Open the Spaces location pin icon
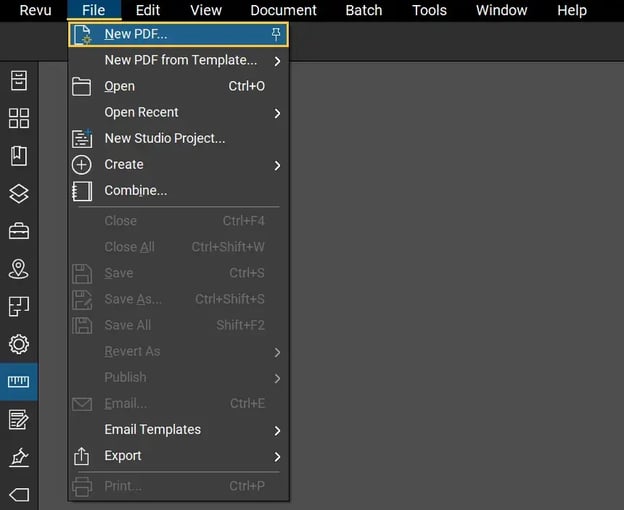This screenshot has height=510, width=624. click(x=19, y=269)
